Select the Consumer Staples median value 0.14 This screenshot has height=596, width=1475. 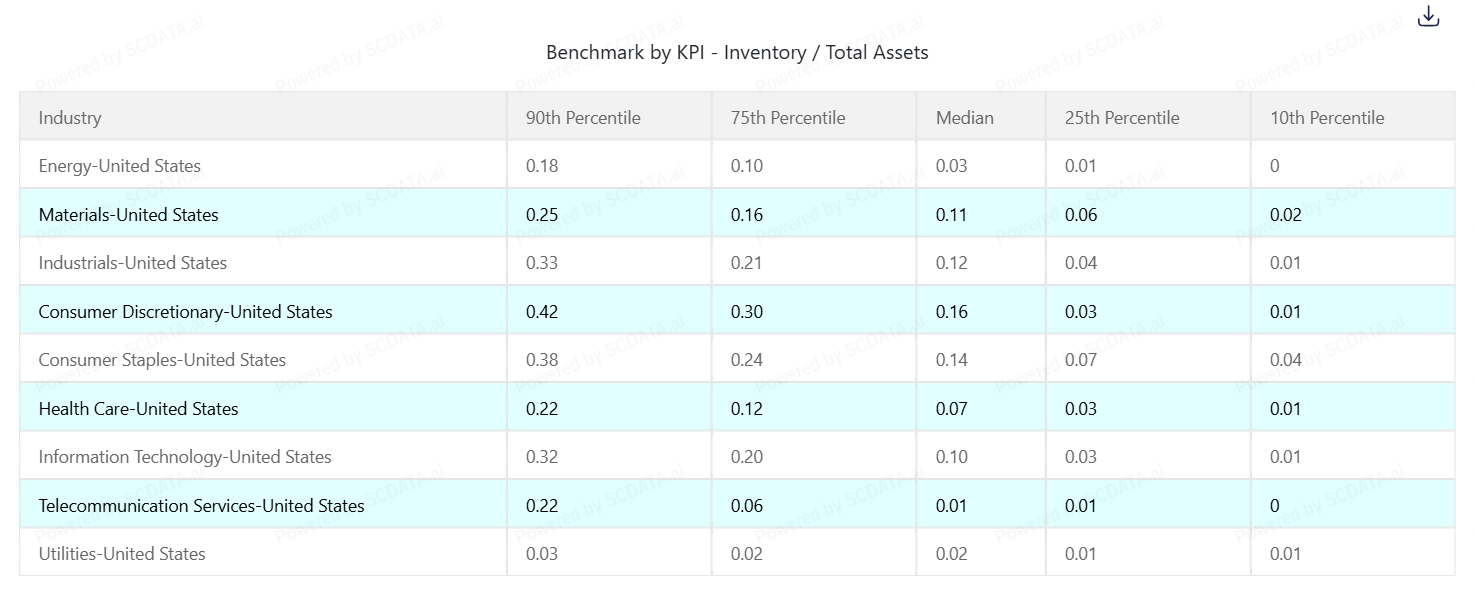click(x=952, y=360)
